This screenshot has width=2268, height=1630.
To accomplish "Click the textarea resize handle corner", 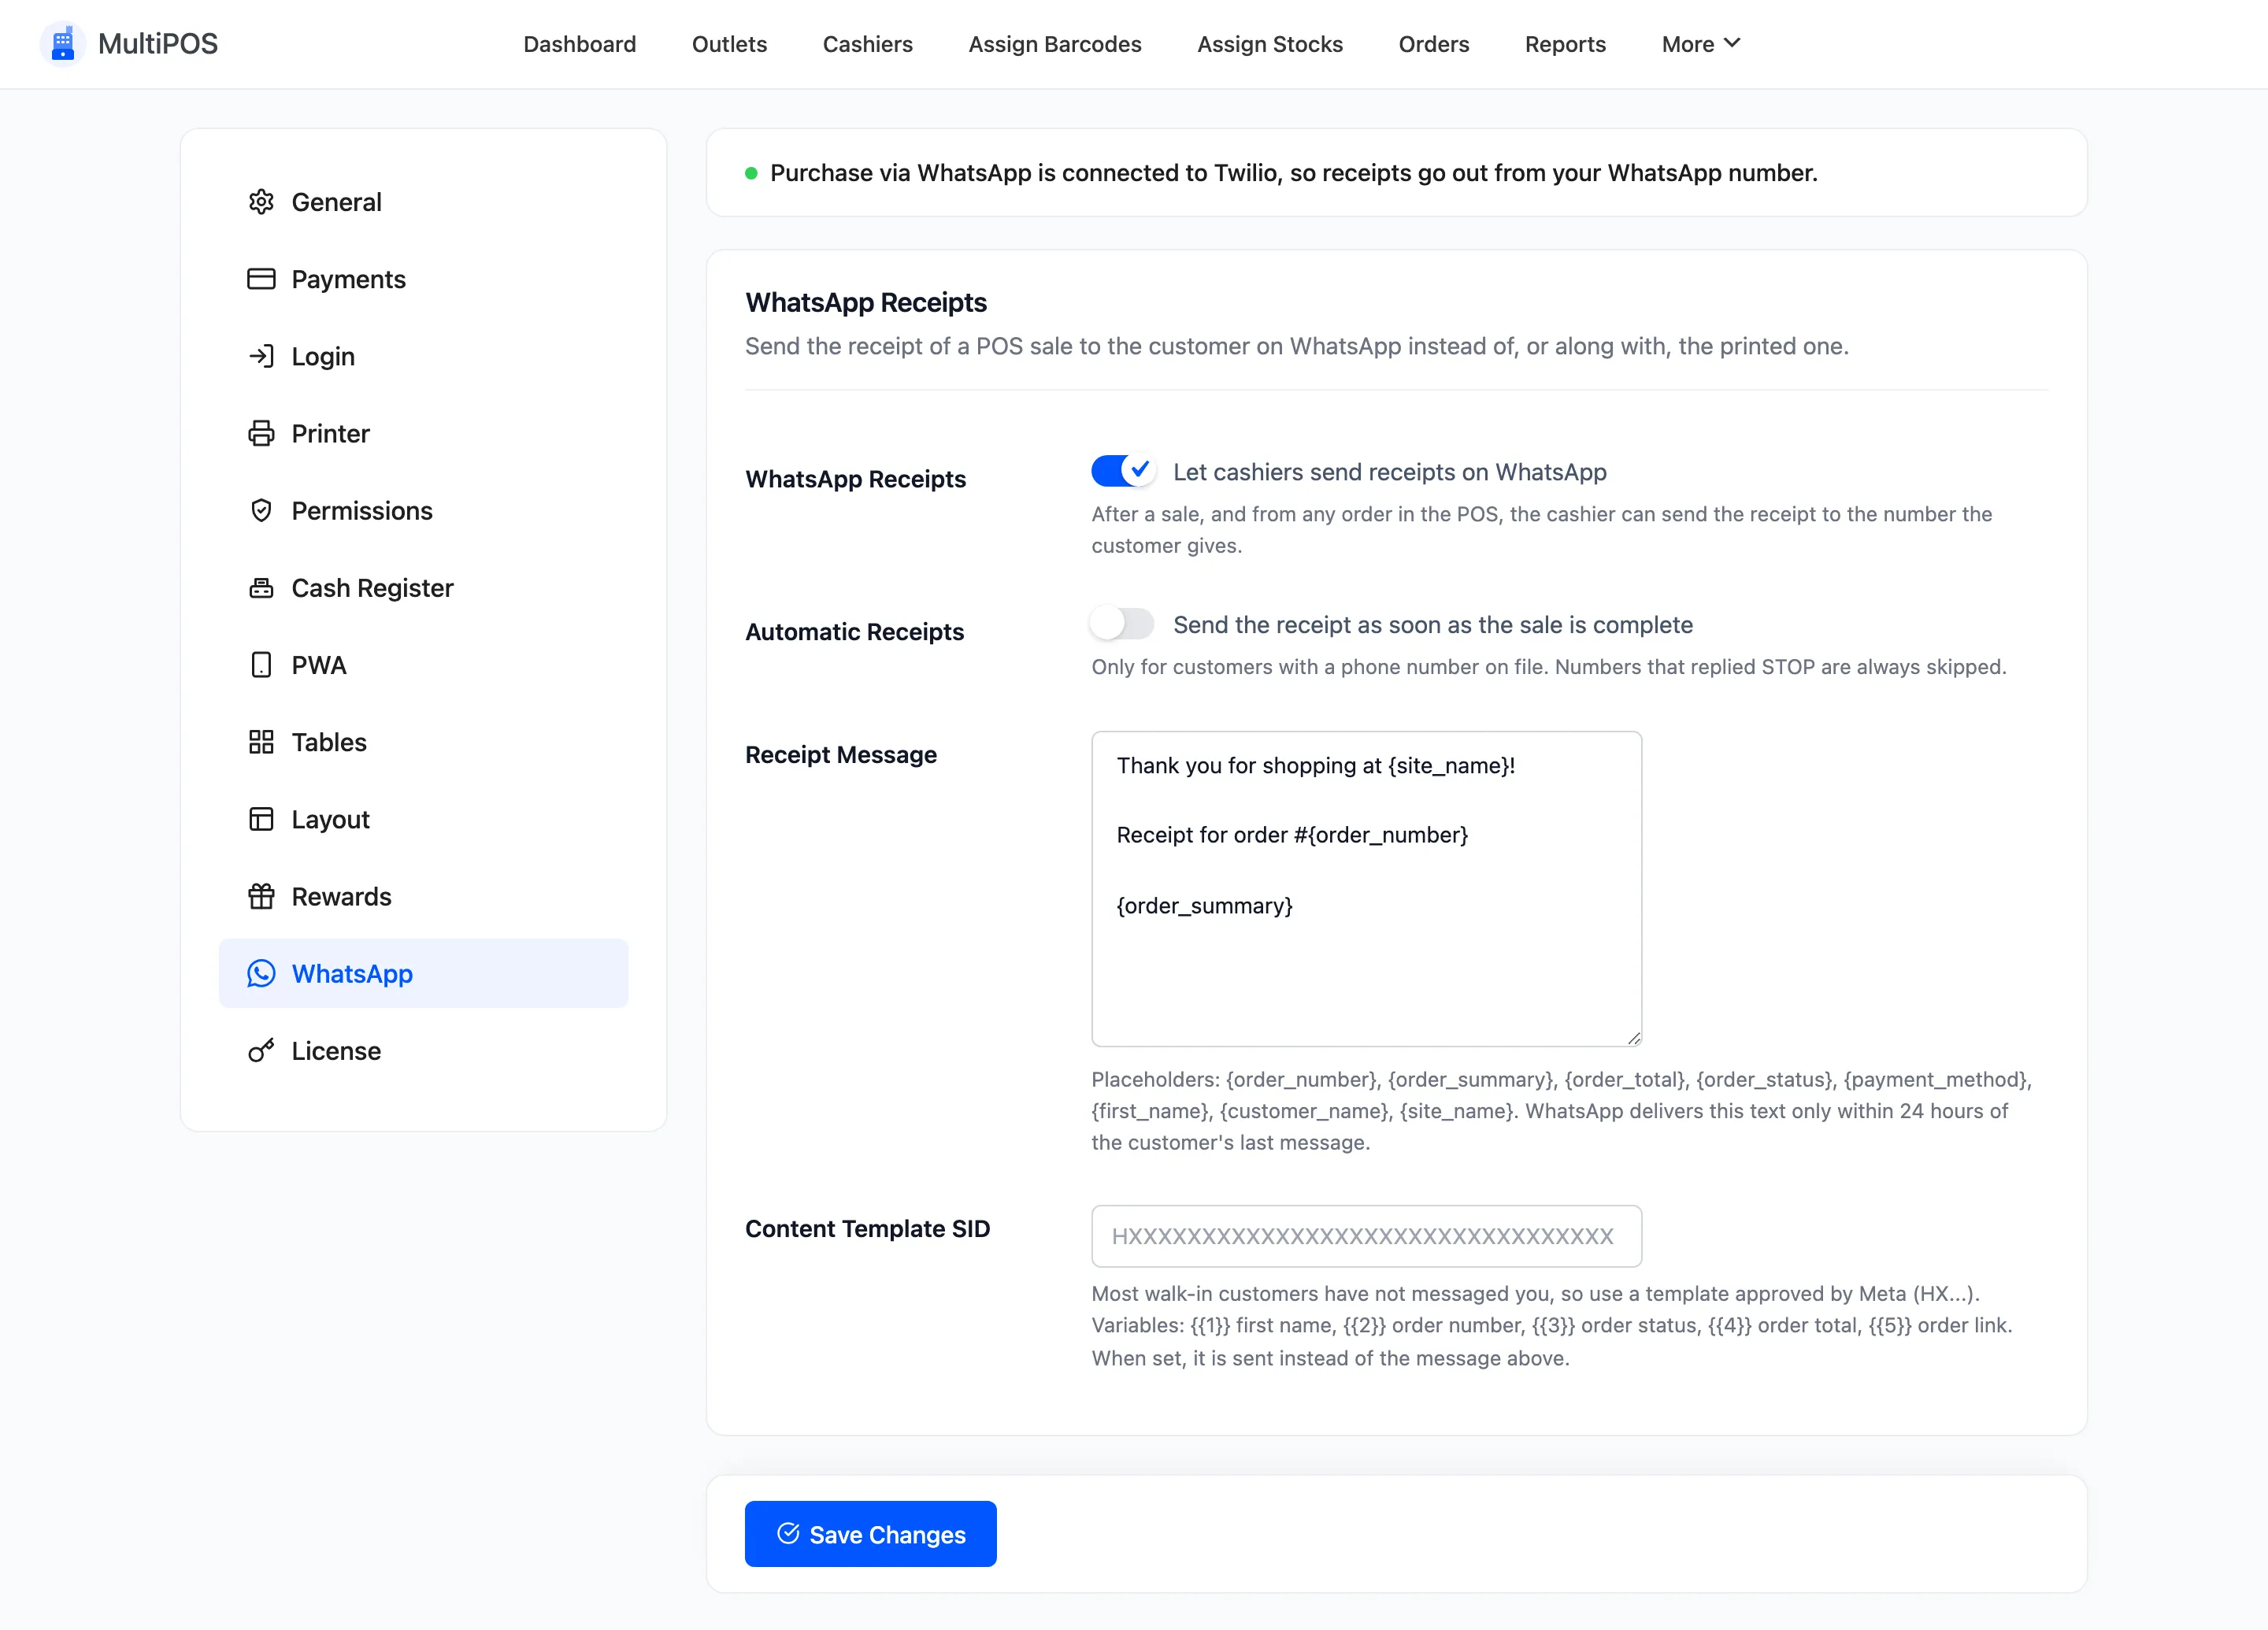I will click(1633, 1037).
